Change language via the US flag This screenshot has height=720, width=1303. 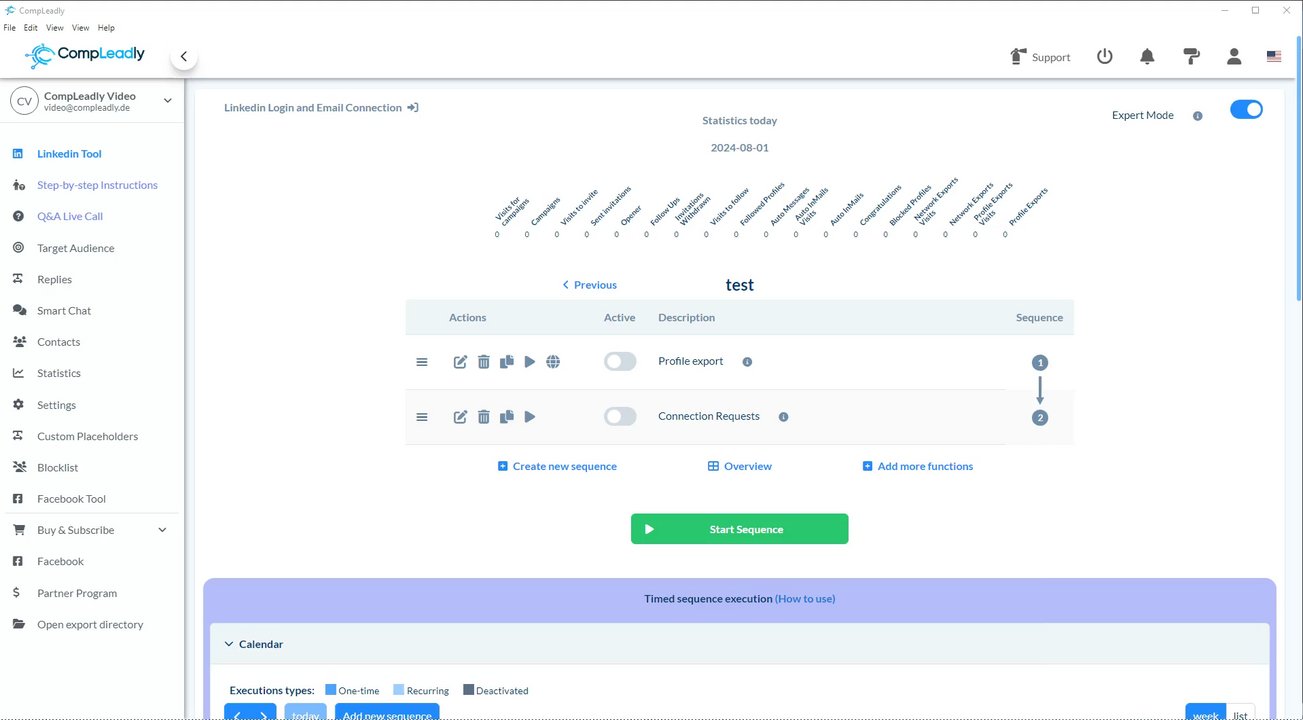coord(1274,57)
